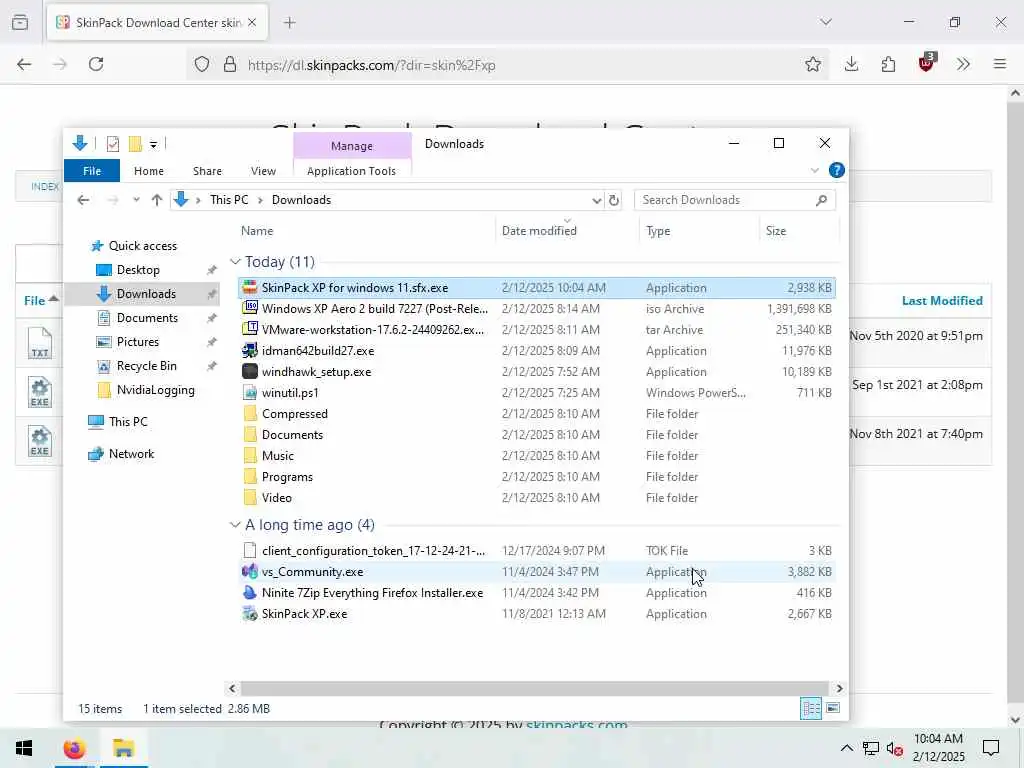This screenshot has width=1024, height=768.
Task: Open the File ribbon tab
Action: [92, 171]
